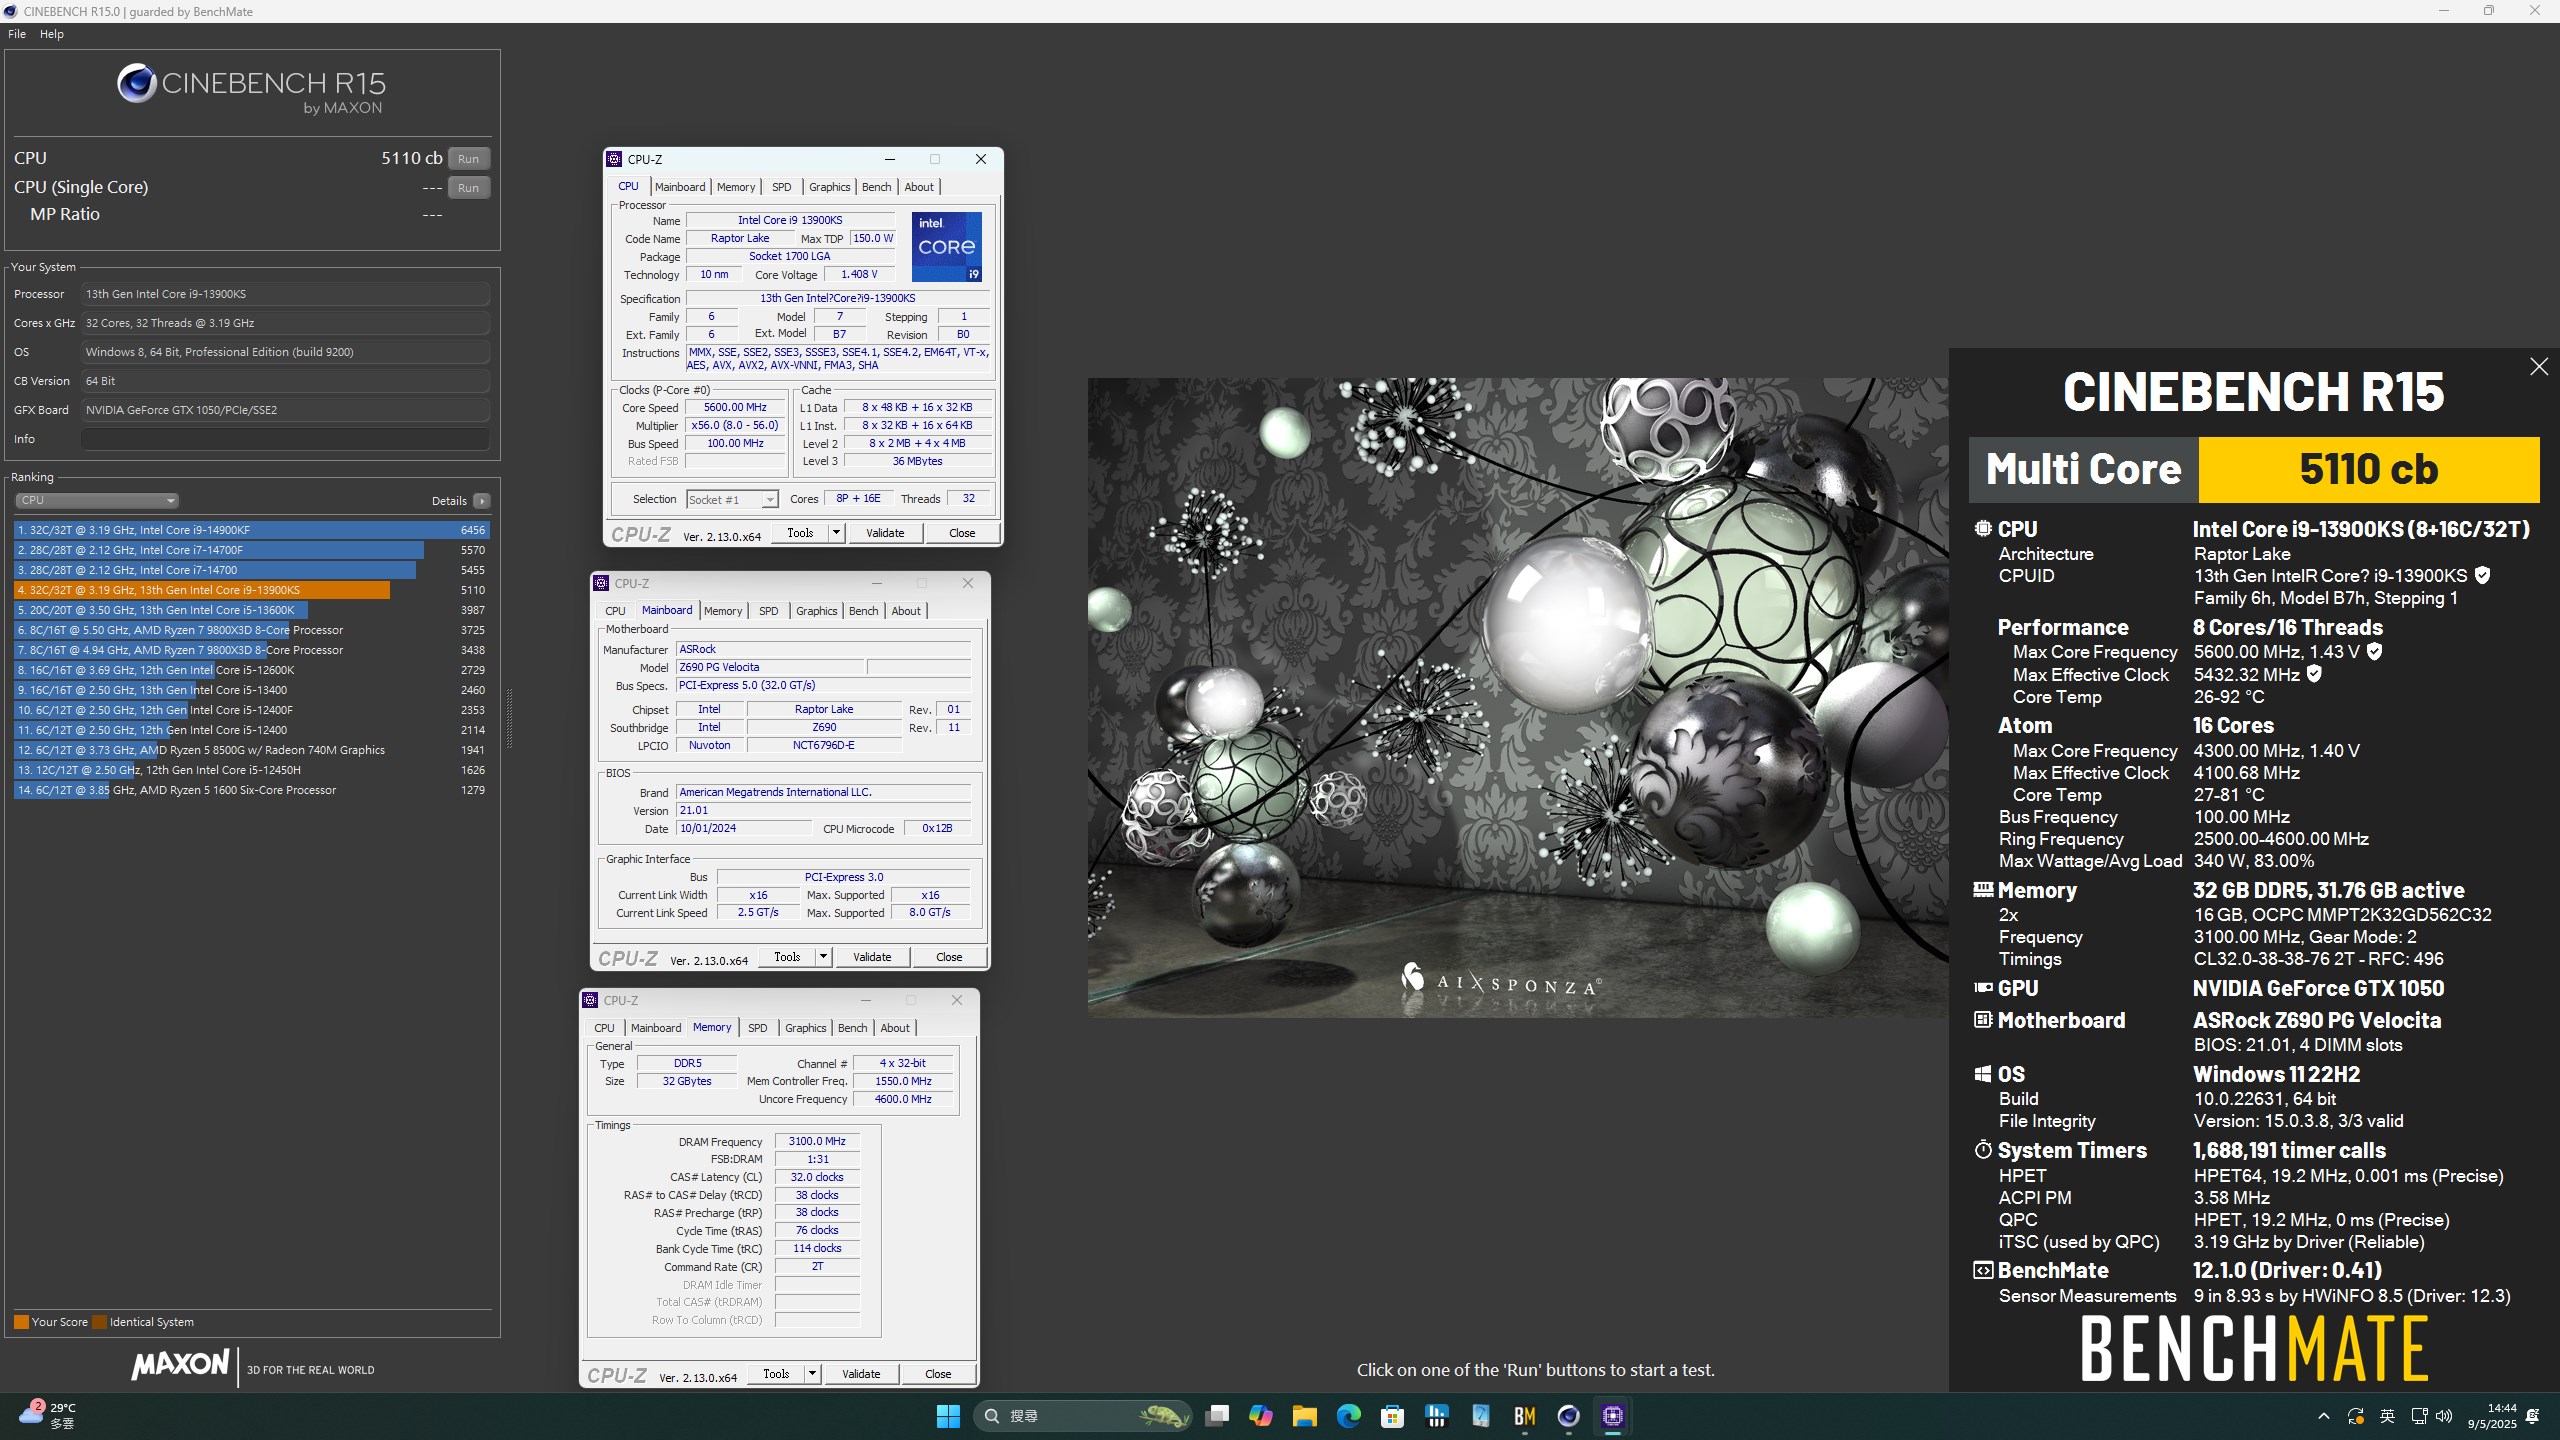Open File Explorer from the taskbar
2560x1440 pixels.
[1304, 1416]
